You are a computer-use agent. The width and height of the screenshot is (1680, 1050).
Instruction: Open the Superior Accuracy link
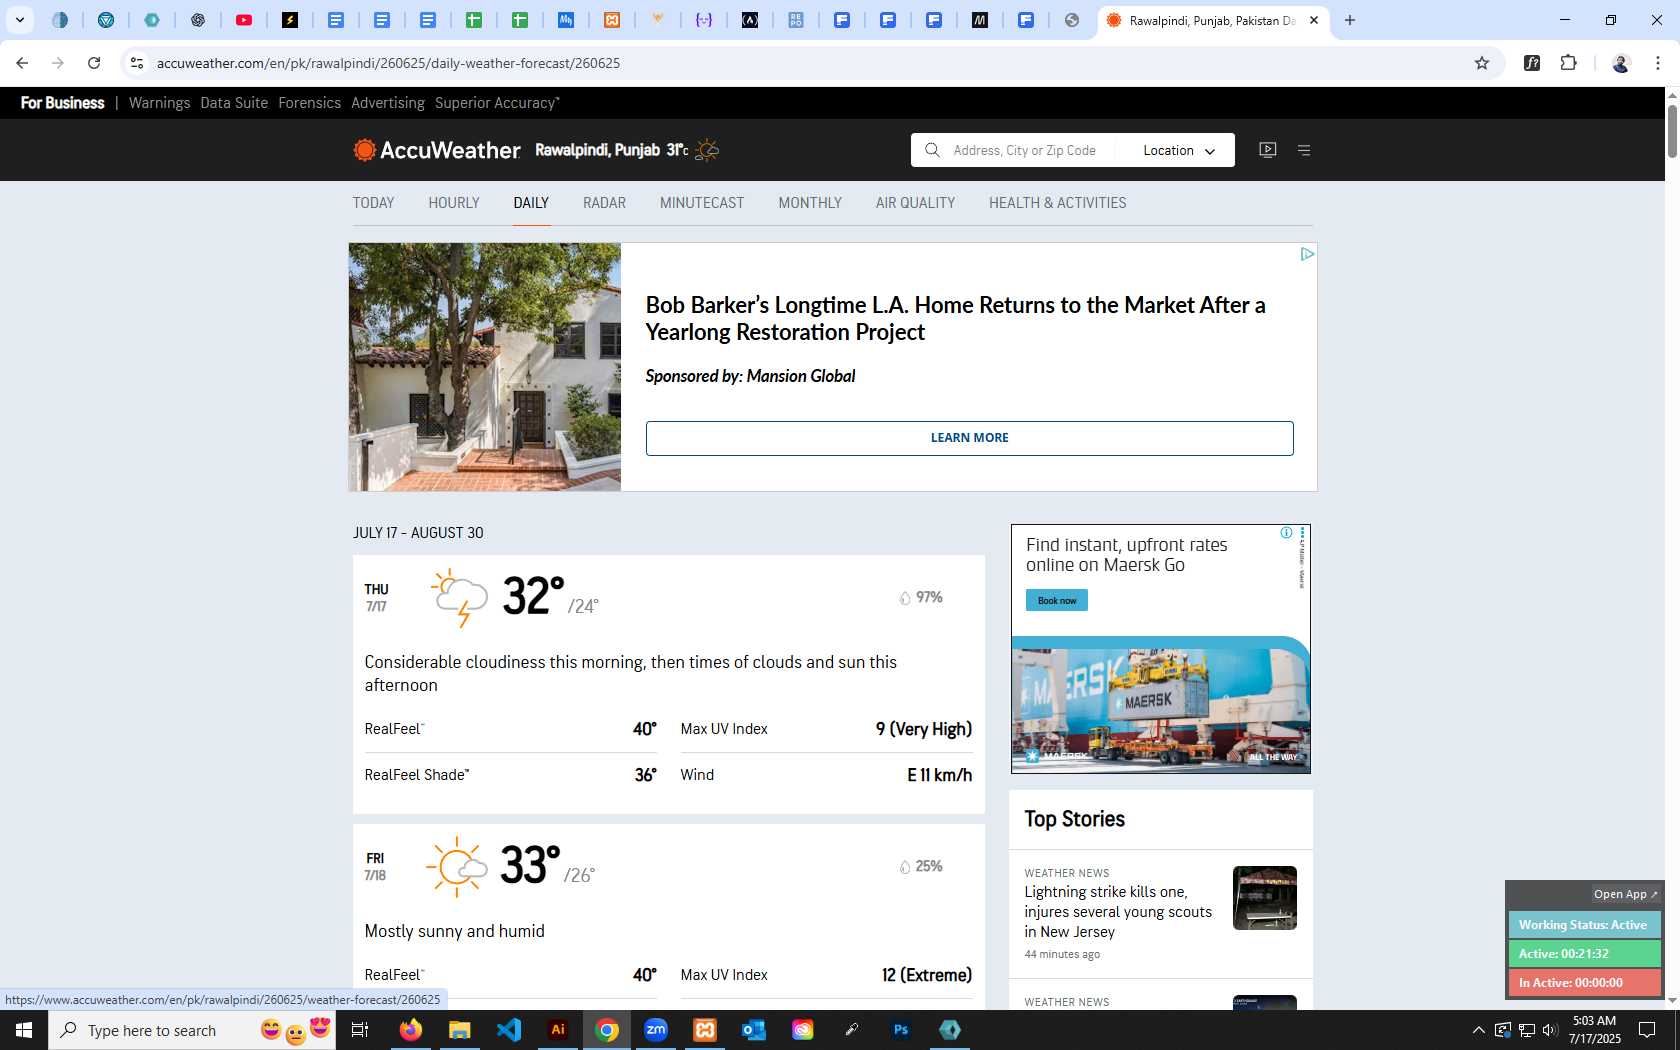497,103
